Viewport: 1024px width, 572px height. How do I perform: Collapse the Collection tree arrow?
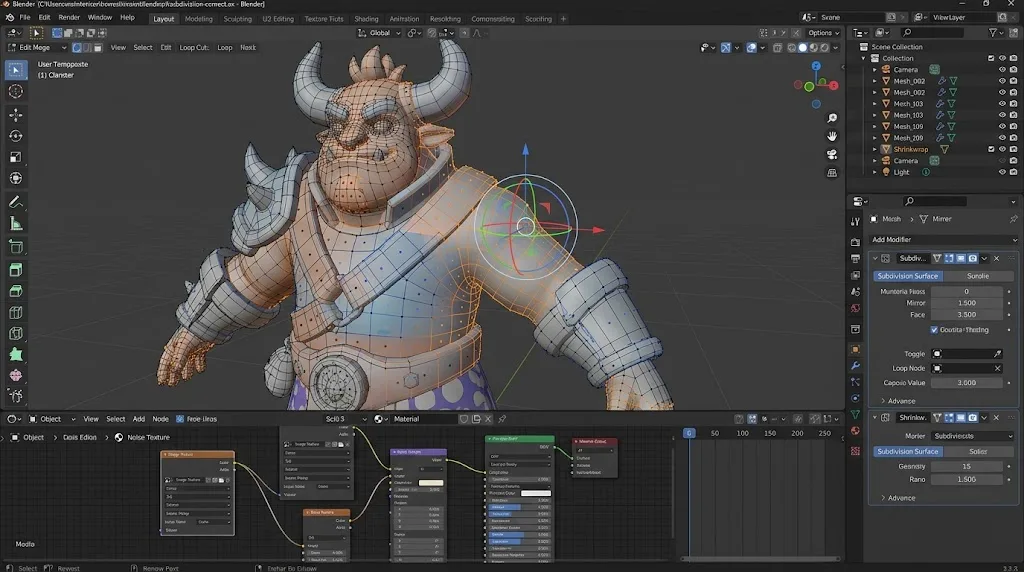(864, 58)
